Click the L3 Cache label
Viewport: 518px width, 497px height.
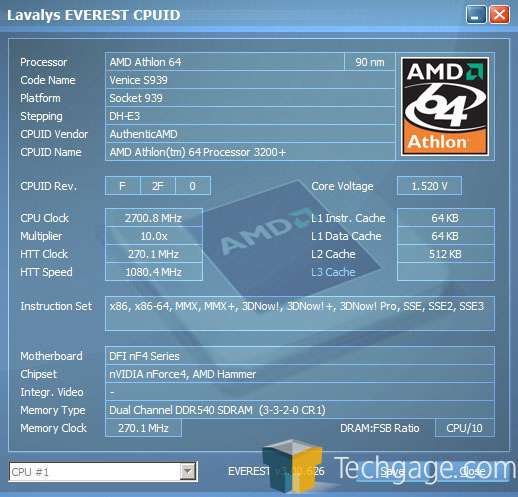click(333, 272)
